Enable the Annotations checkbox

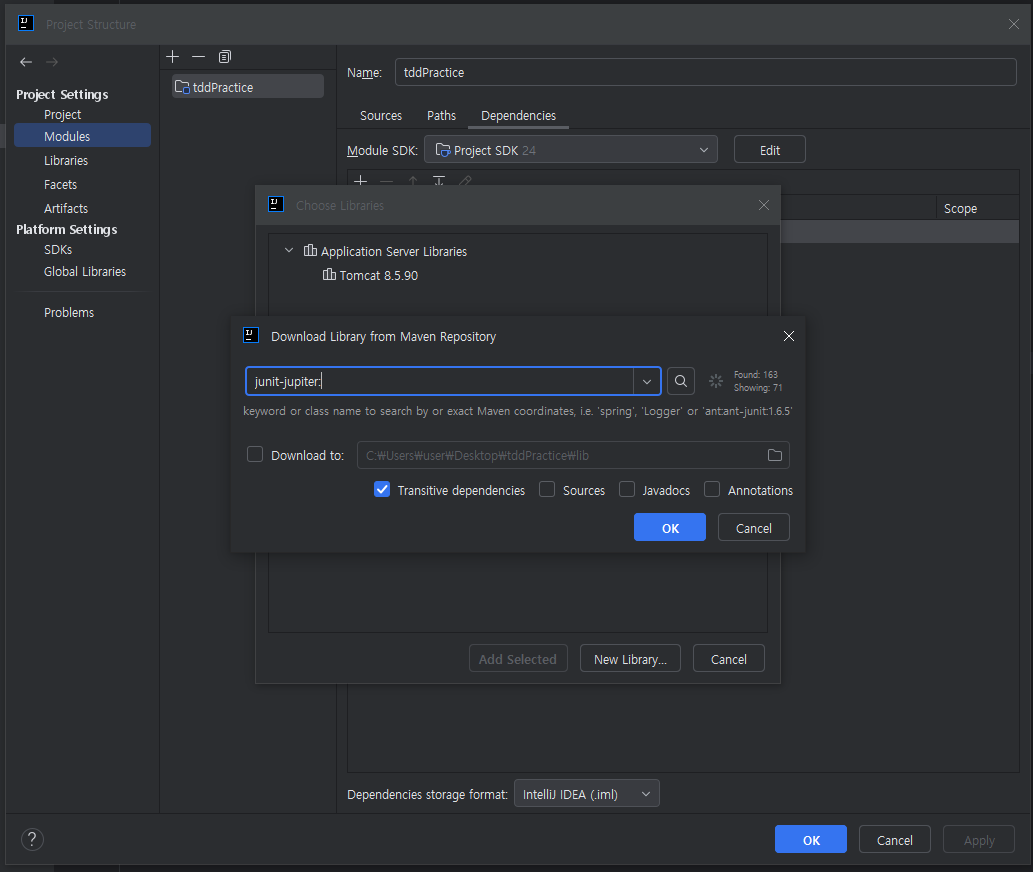pyautogui.click(x=712, y=489)
